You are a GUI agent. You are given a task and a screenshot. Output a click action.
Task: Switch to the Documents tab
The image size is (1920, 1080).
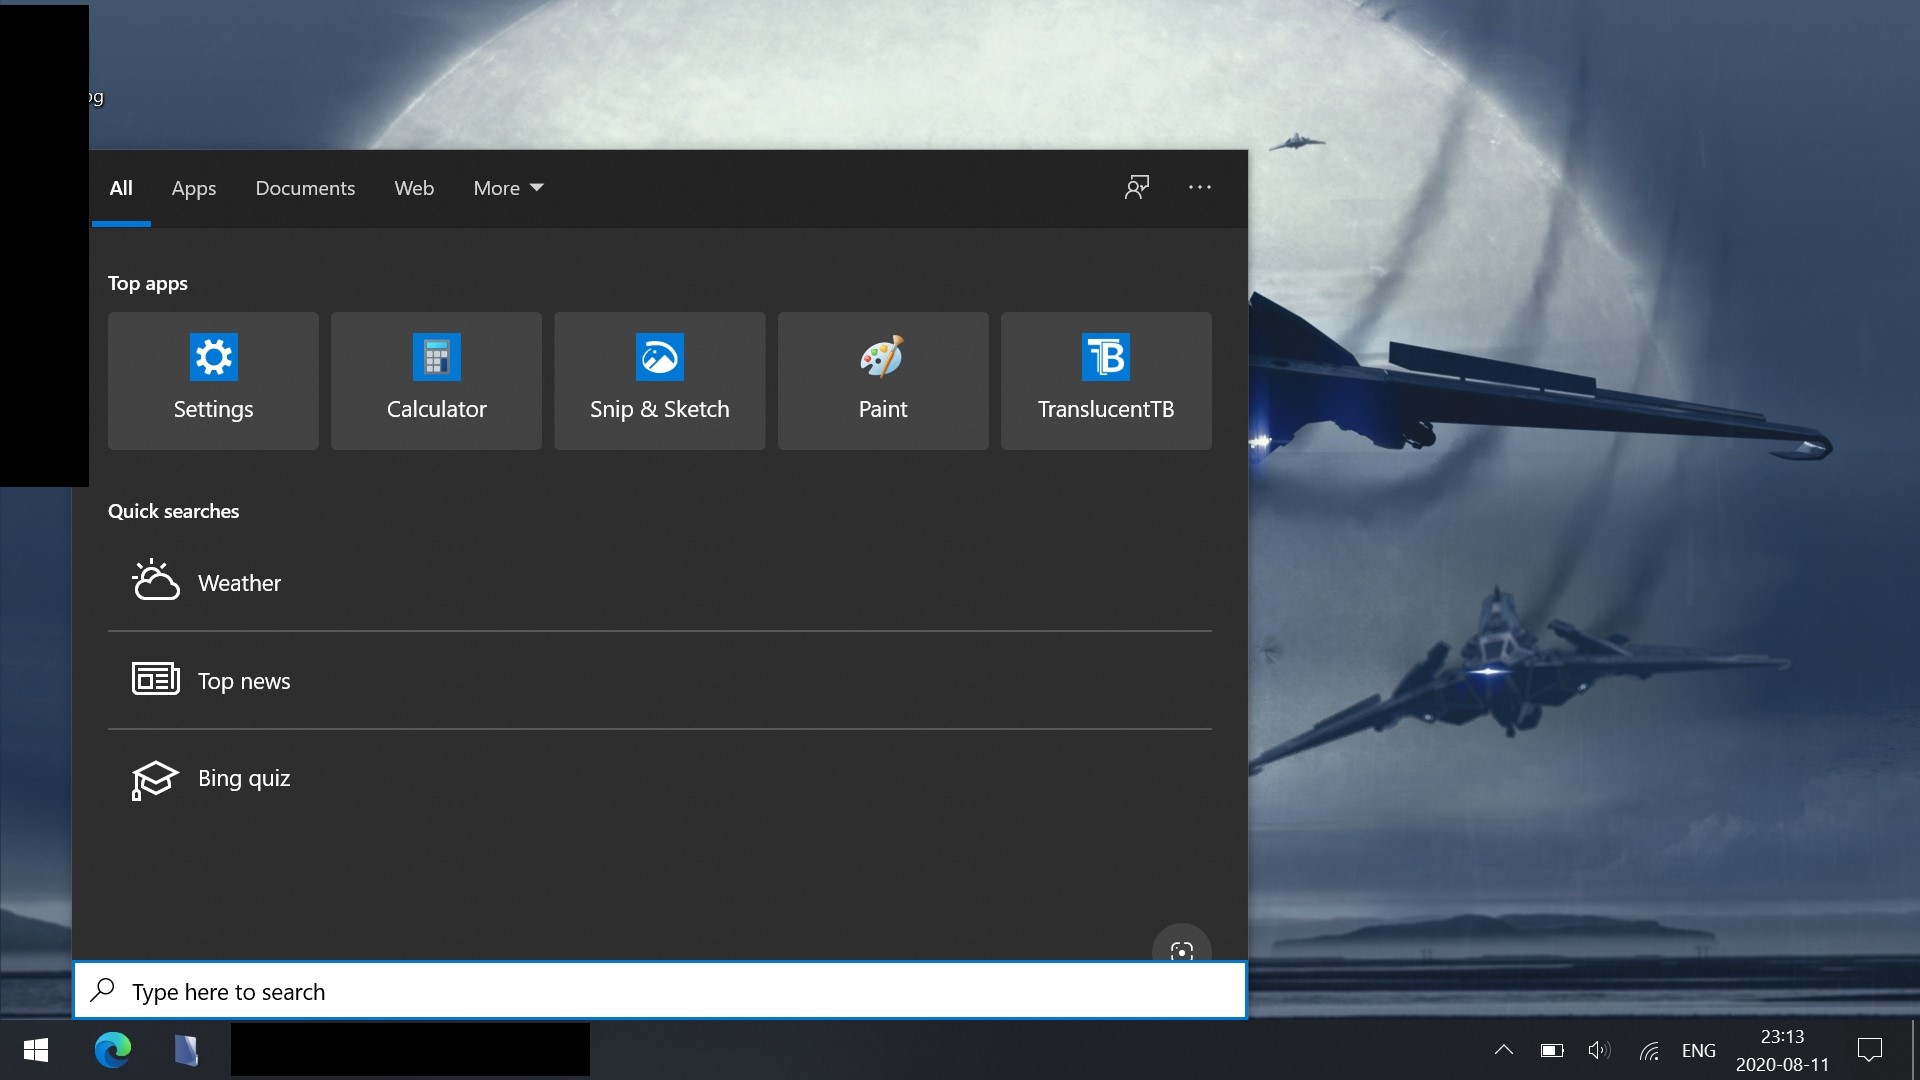pyautogui.click(x=305, y=188)
